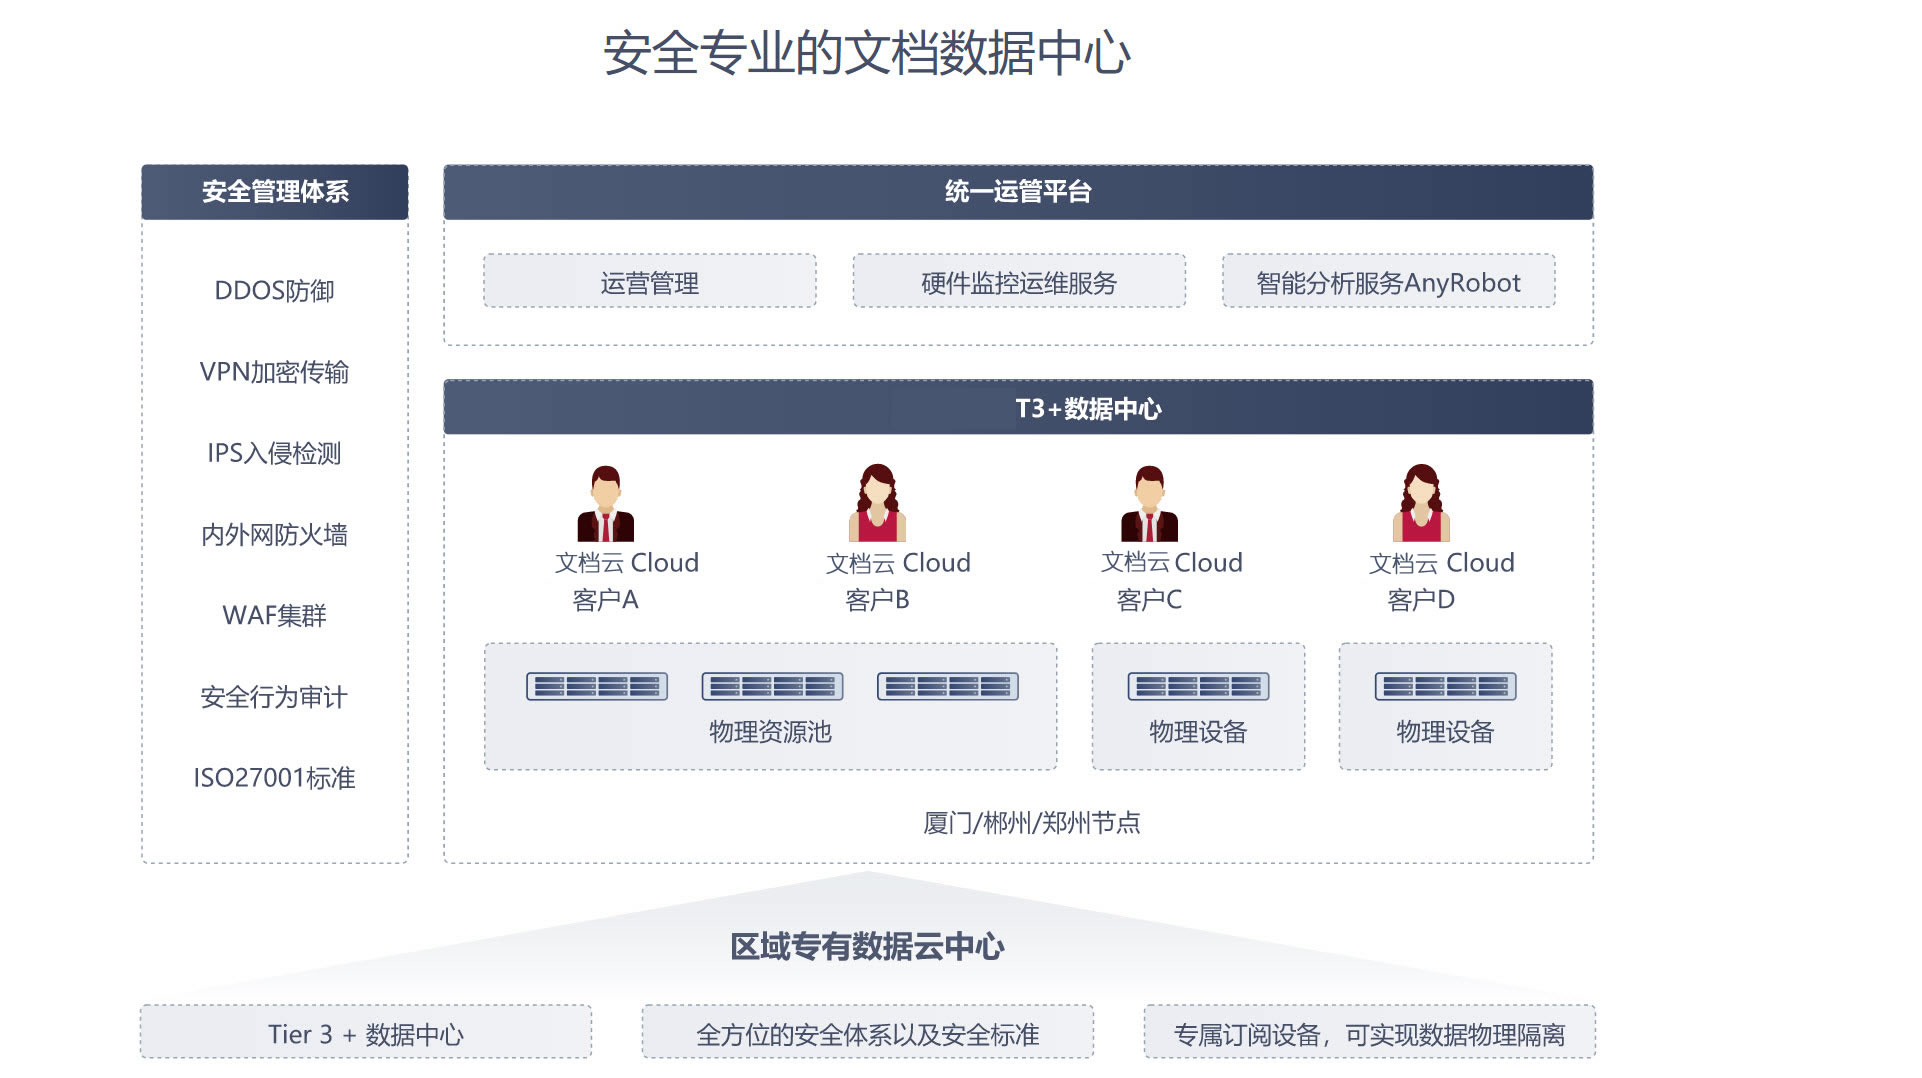
Task: Click the server icon under 客户C
Action: tap(1198, 686)
